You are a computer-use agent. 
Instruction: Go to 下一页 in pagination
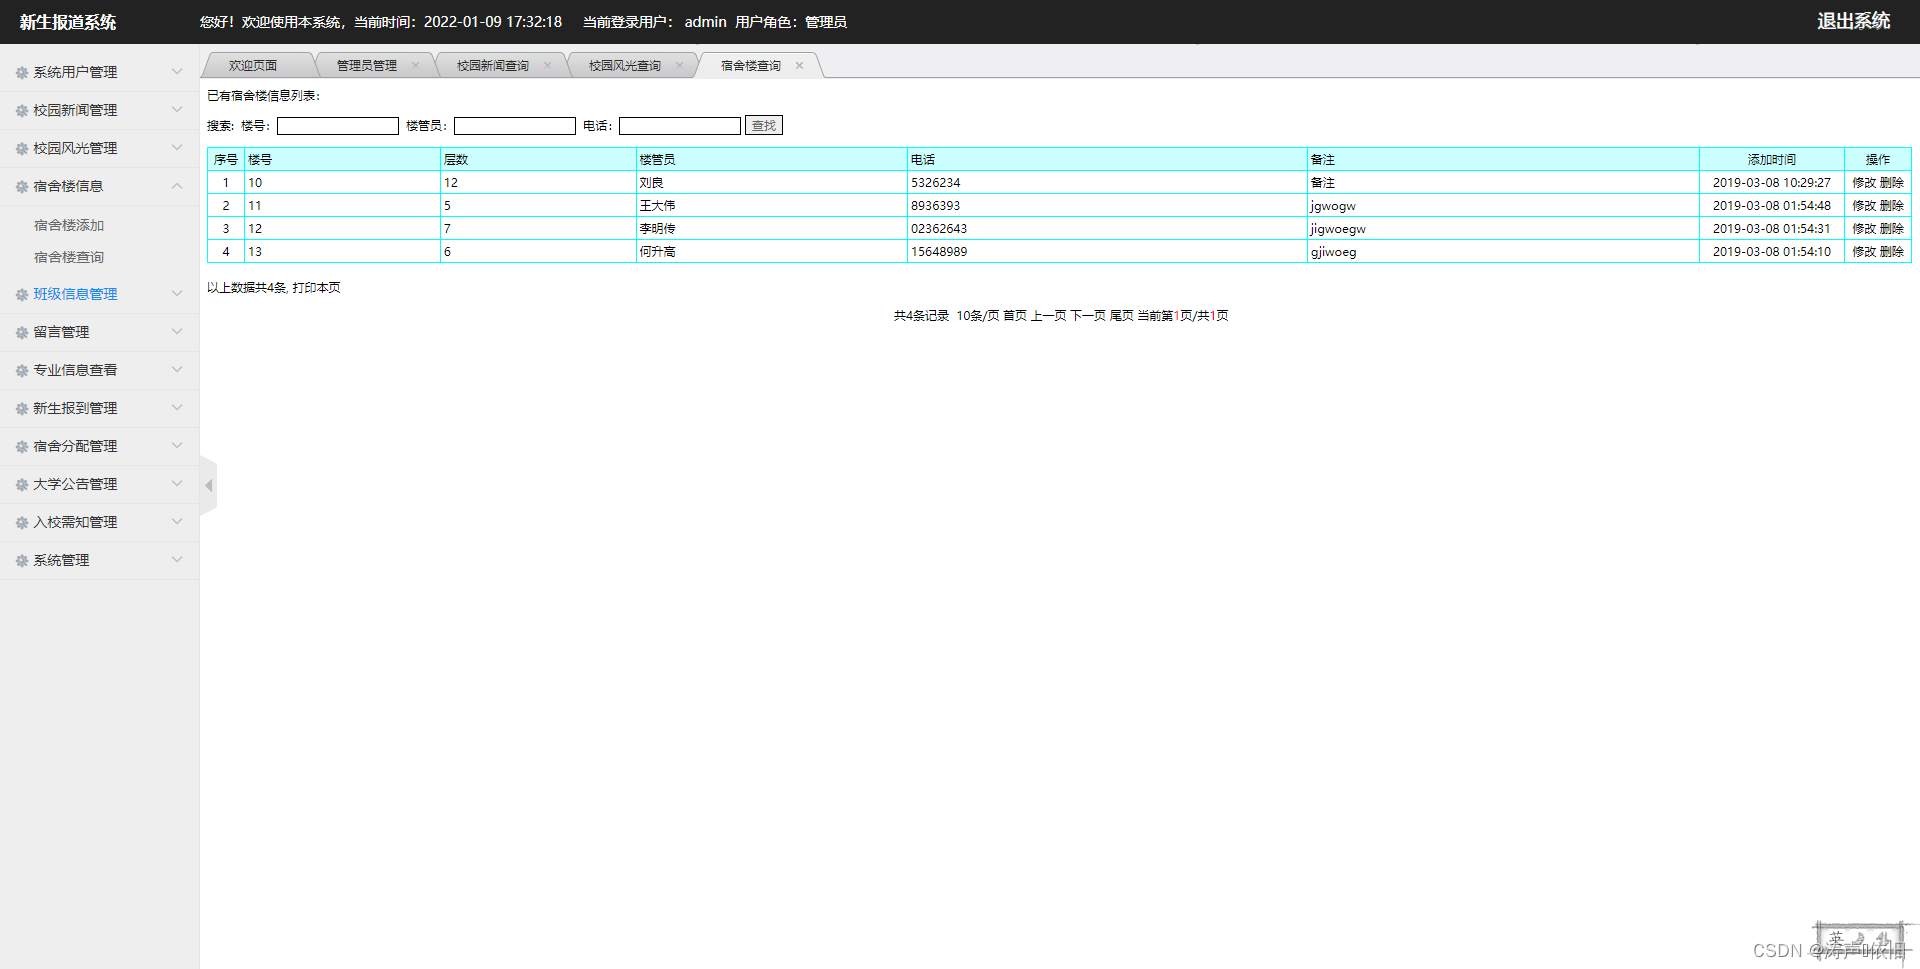(1088, 316)
